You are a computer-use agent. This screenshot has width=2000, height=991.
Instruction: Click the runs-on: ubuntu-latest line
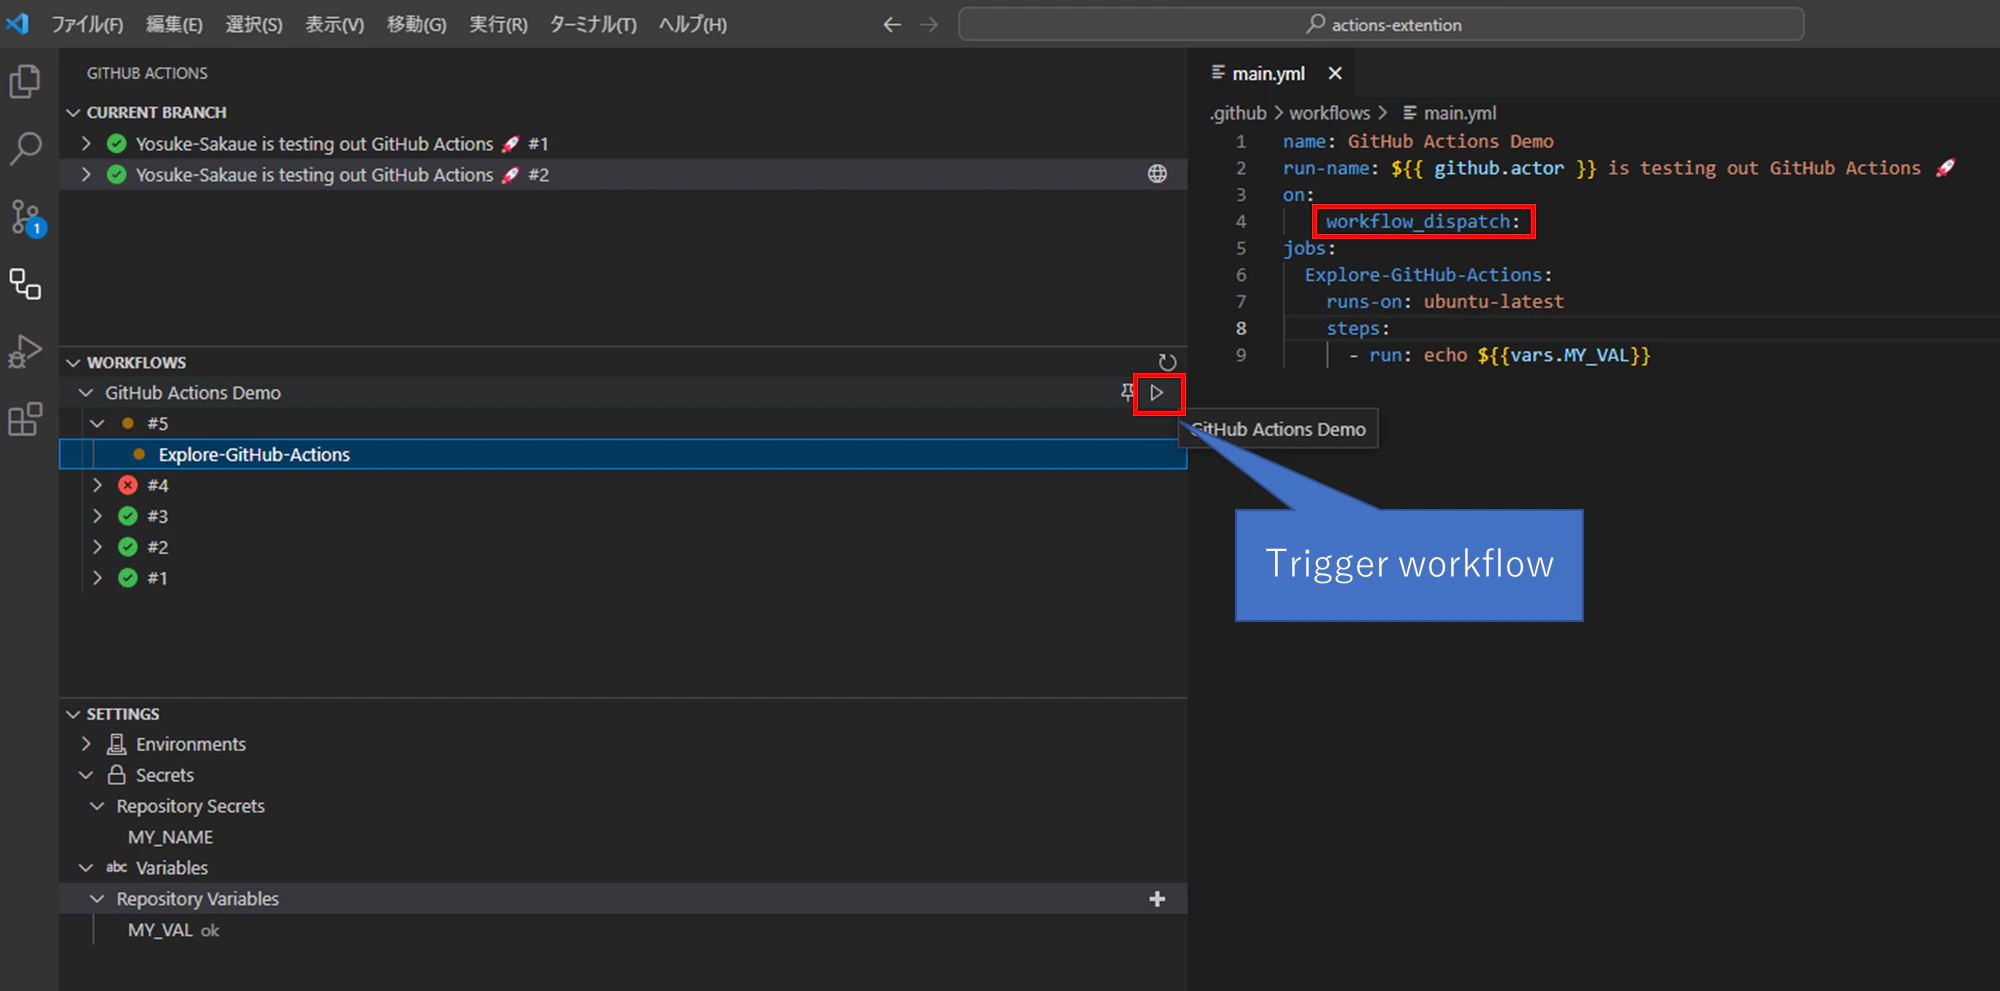point(1445,301)
